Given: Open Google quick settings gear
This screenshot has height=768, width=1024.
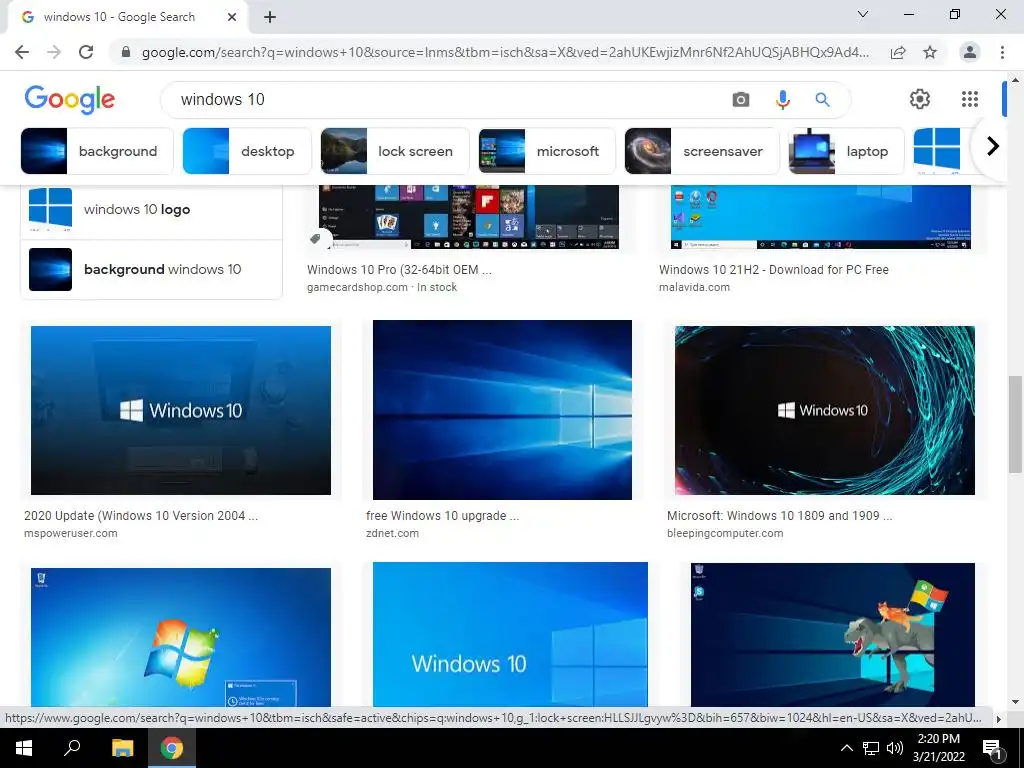Looking at the screenshot, I should pyautogui.click(x=920, y=99).
